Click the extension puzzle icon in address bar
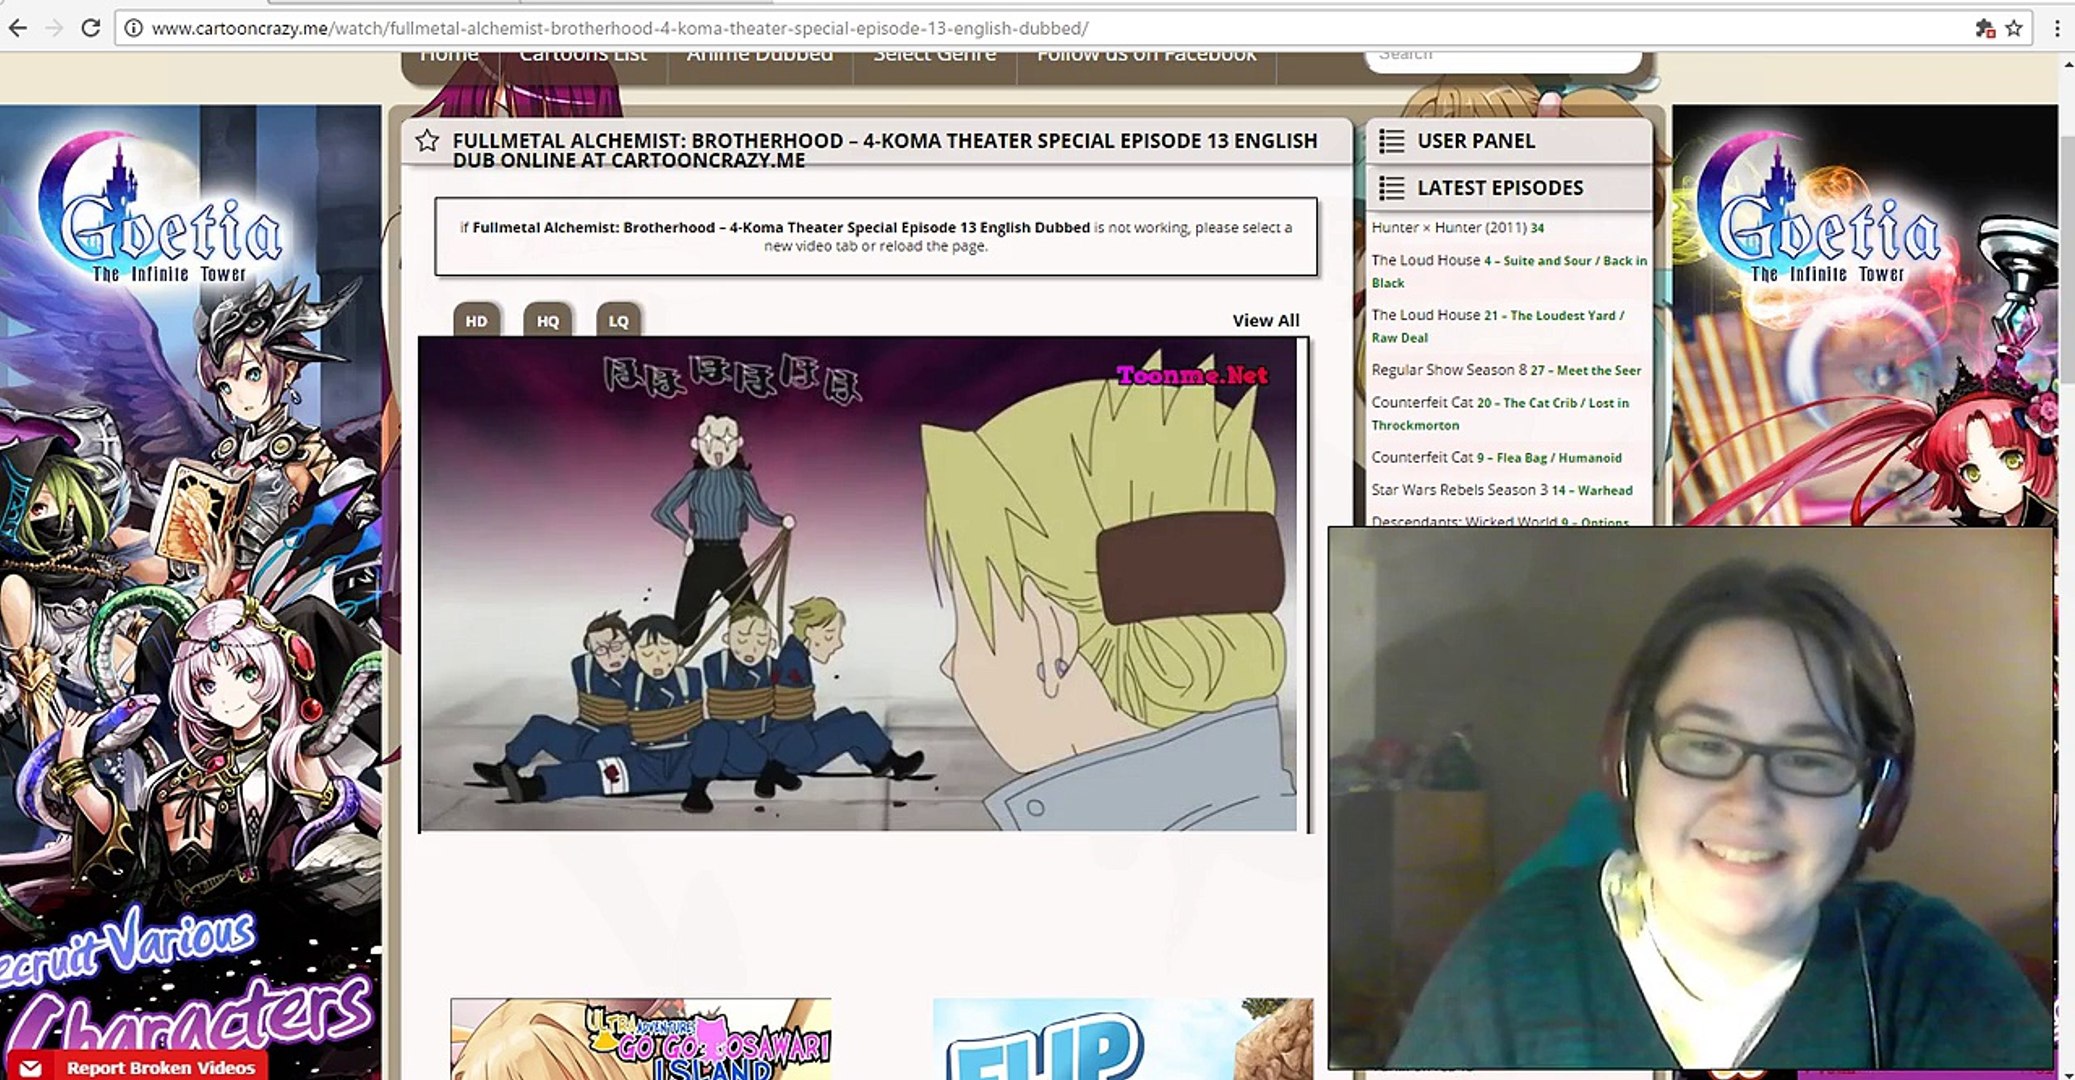The image size is (2075, 1080). coord(1984,28)
